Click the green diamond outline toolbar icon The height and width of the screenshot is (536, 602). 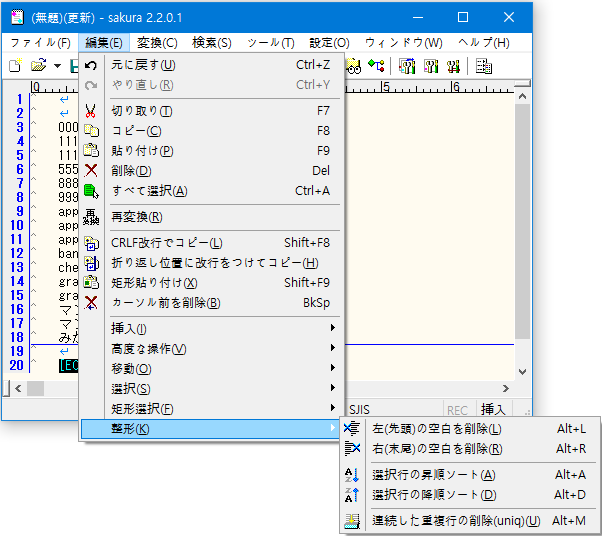point(376,66)
